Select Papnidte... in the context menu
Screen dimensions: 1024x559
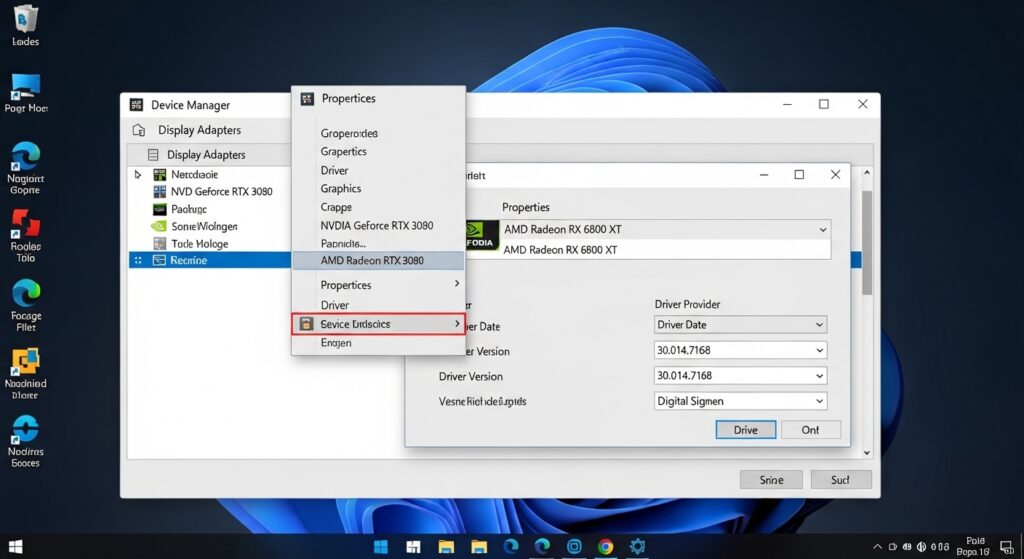pos(343,243)
